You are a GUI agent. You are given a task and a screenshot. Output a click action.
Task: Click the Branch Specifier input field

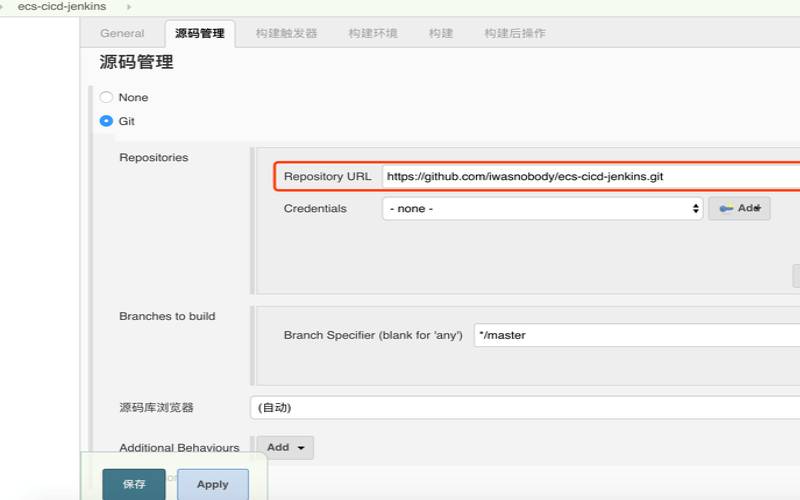[637, 335]
